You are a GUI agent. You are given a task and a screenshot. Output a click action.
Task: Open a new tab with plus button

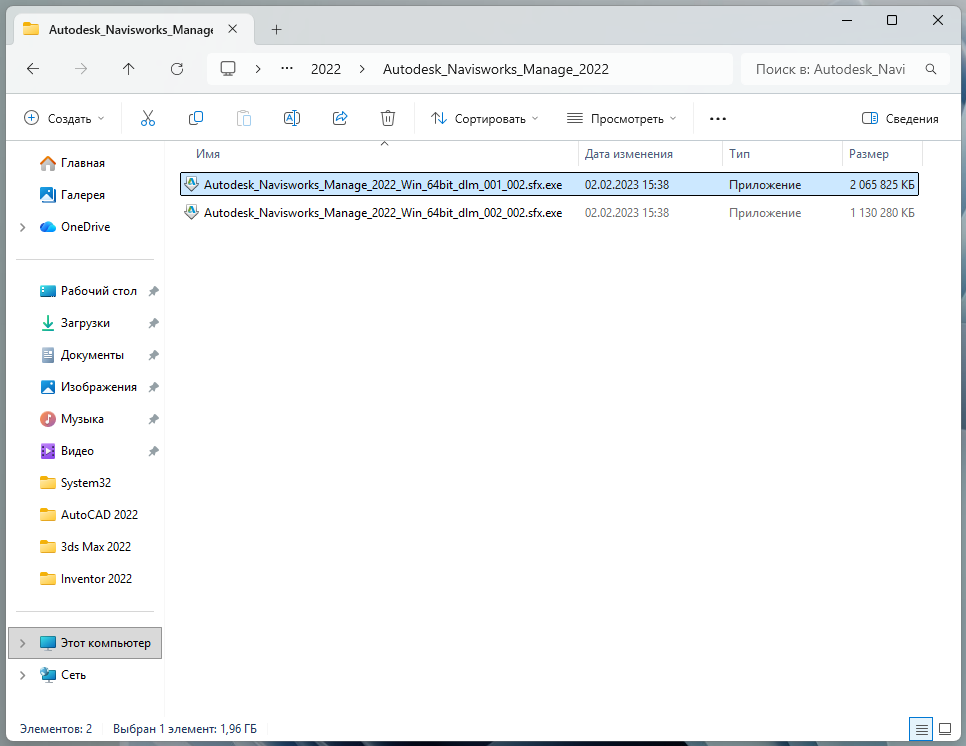coord(277,29)
